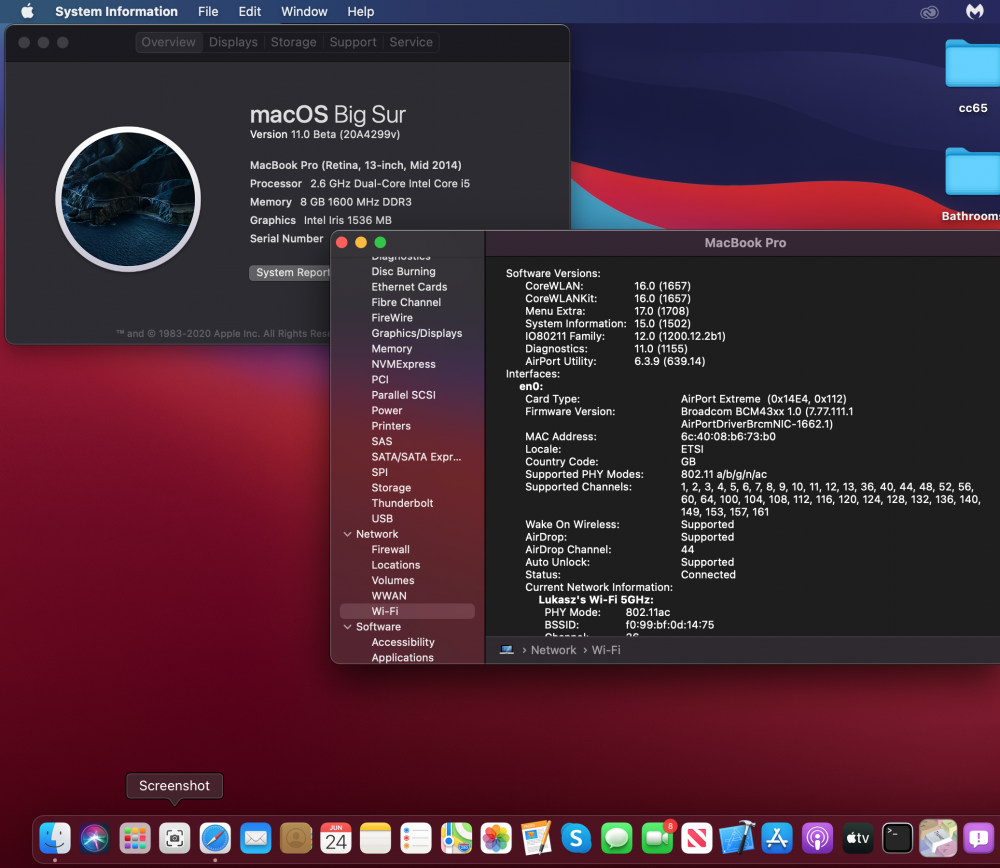Open the Help menu
Screen dimensions: 1000x868
click(360, 11)
